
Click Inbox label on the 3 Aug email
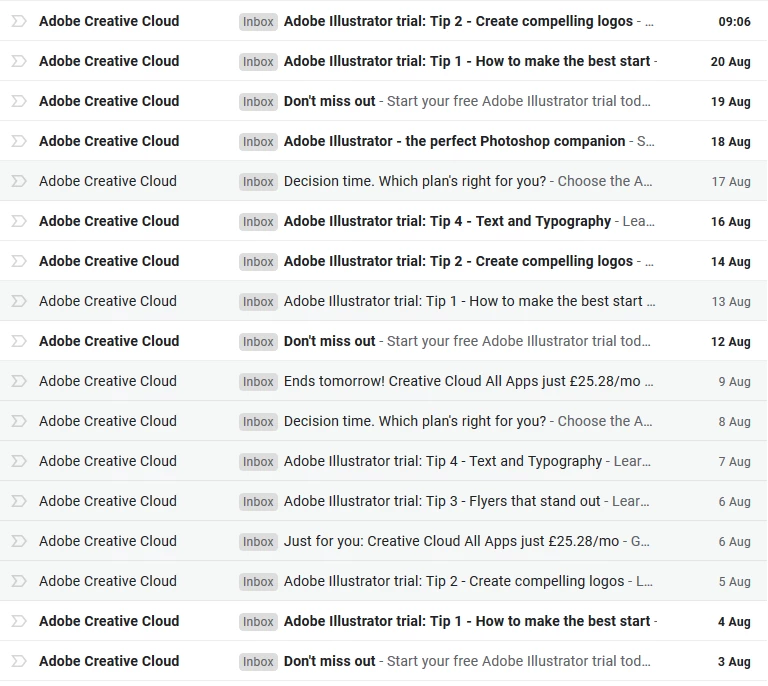258,662
